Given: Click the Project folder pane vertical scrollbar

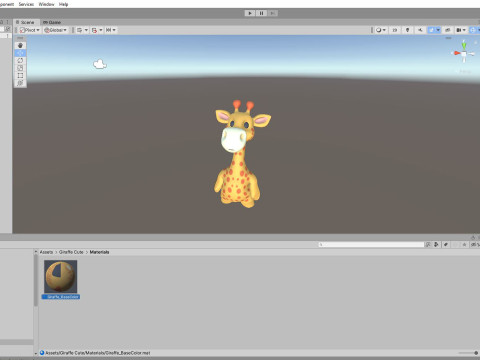Looking at the screenshot, I should pos(36,280).
